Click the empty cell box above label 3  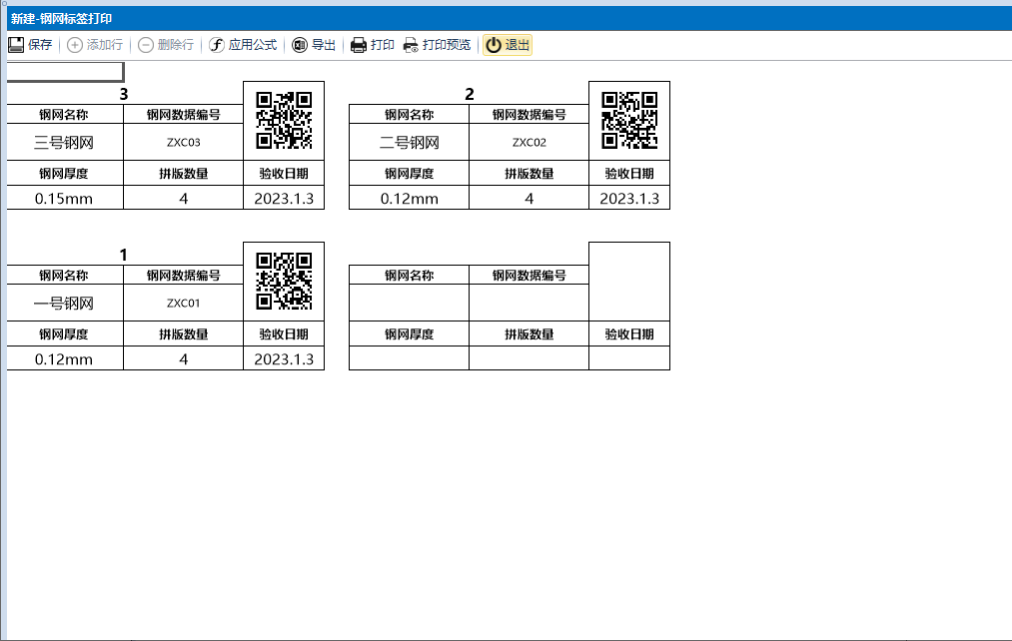65,72
